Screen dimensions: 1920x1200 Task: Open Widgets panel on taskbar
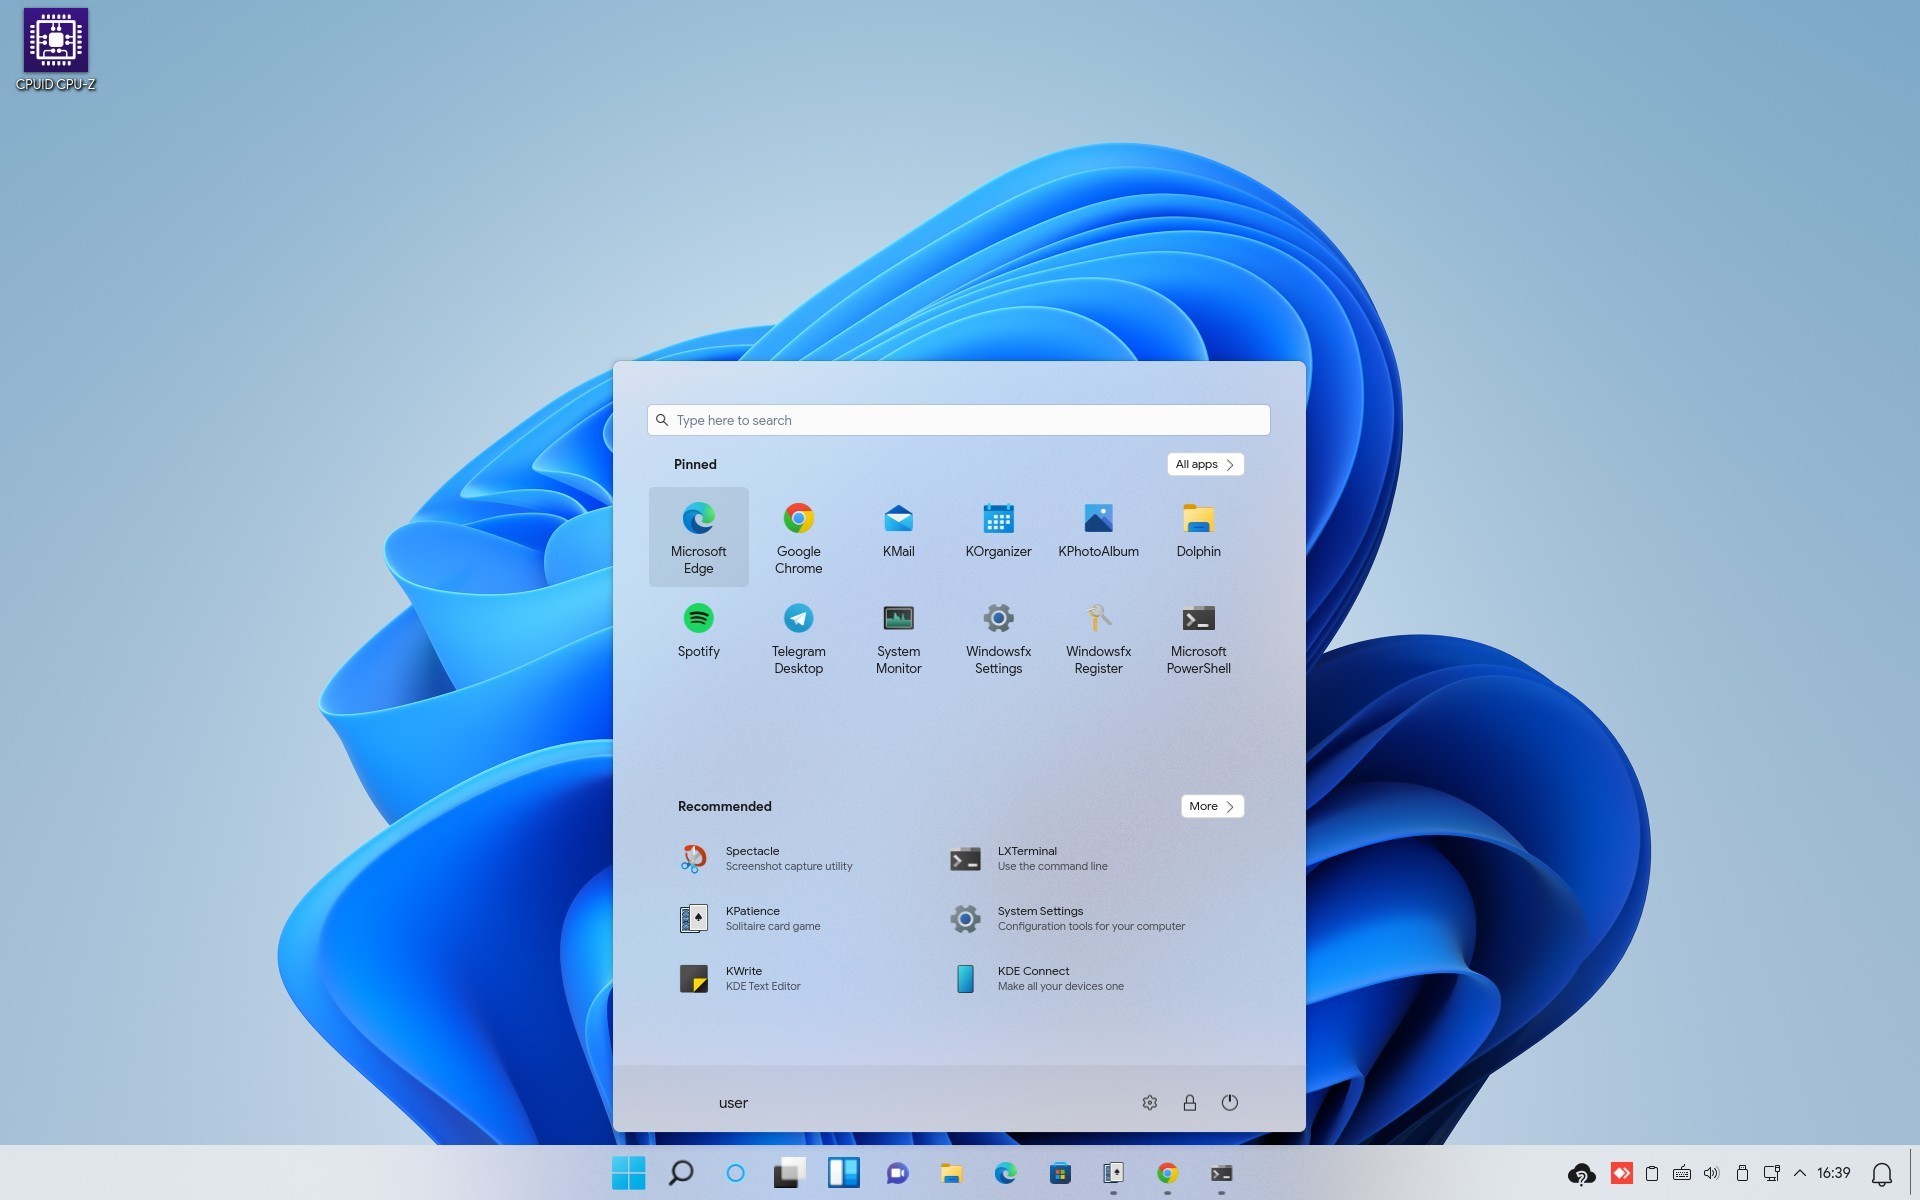(x=843, y=1173)
